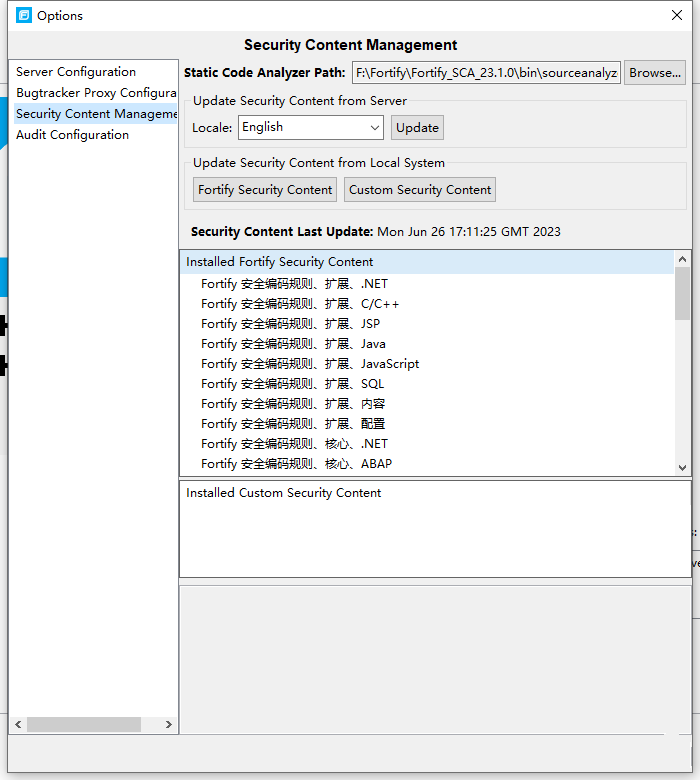Click Update security content button
The image size is (700, 780).
417,128
